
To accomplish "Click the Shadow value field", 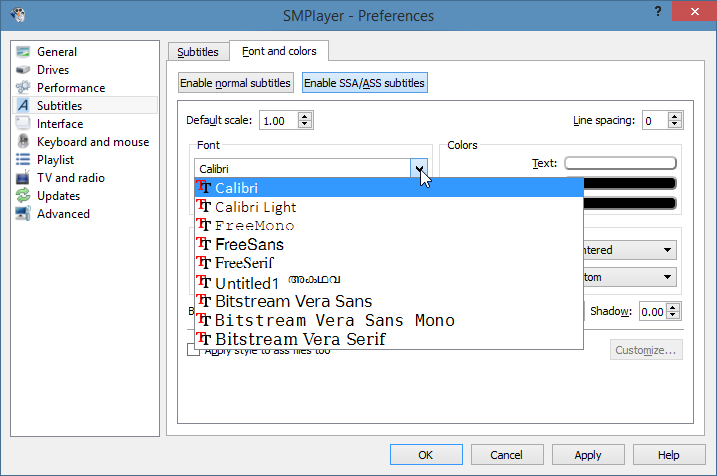I will (x=653, y=311).
